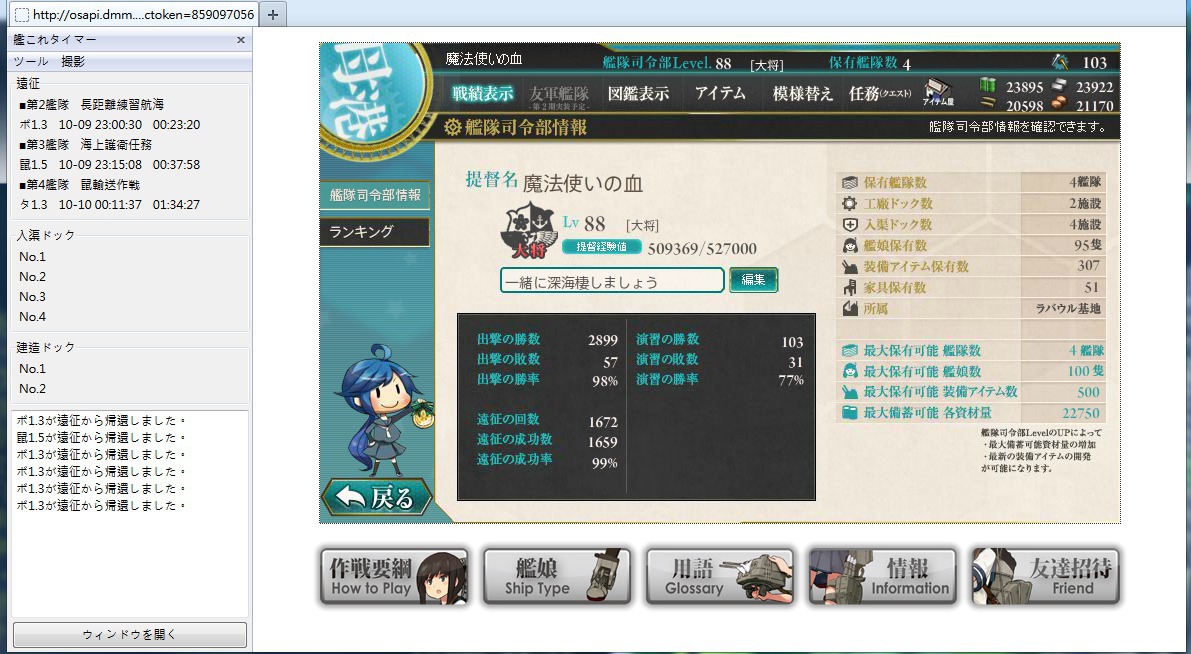
Task: Click the chibi ship girl character
Action: tap(385, 410)
